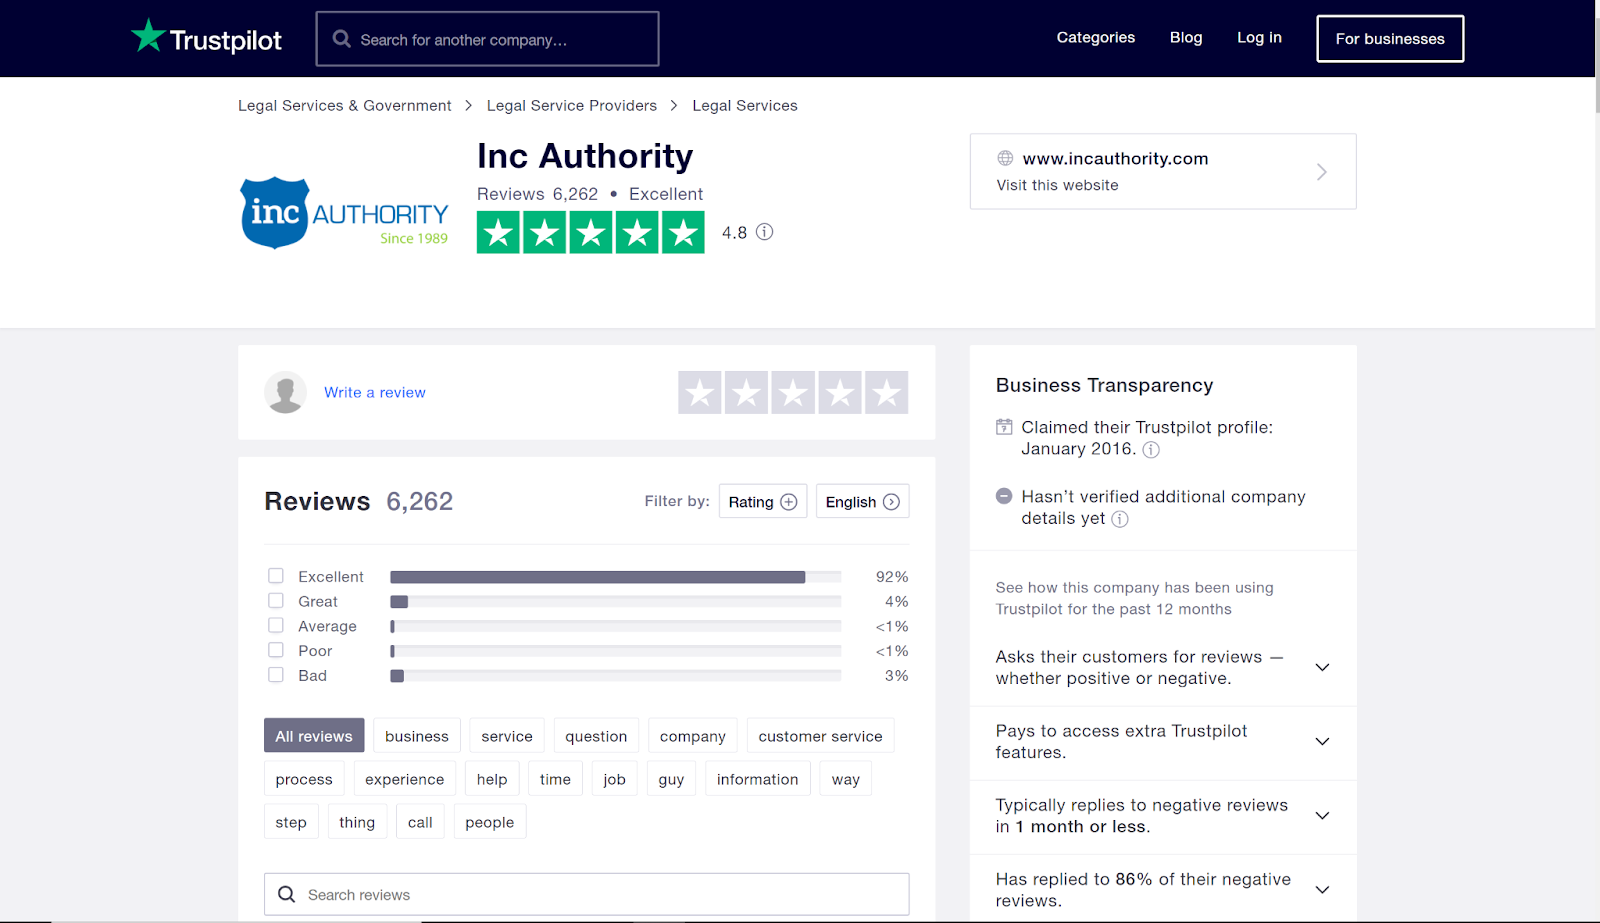Click the Excellent 92% rating bar
The width and height of the screenshot is (1600, 923).
click(615, 577)
